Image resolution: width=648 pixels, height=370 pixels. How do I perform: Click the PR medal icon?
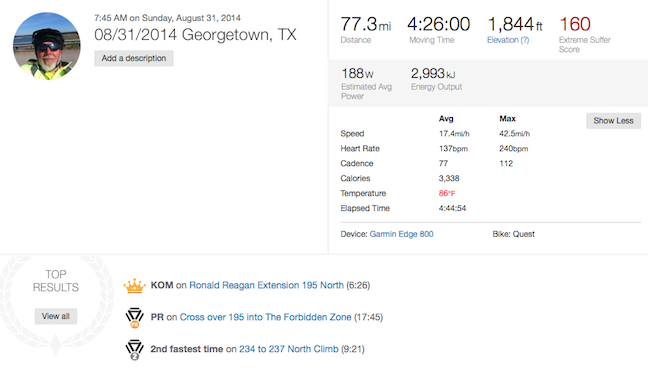(134, 317)
